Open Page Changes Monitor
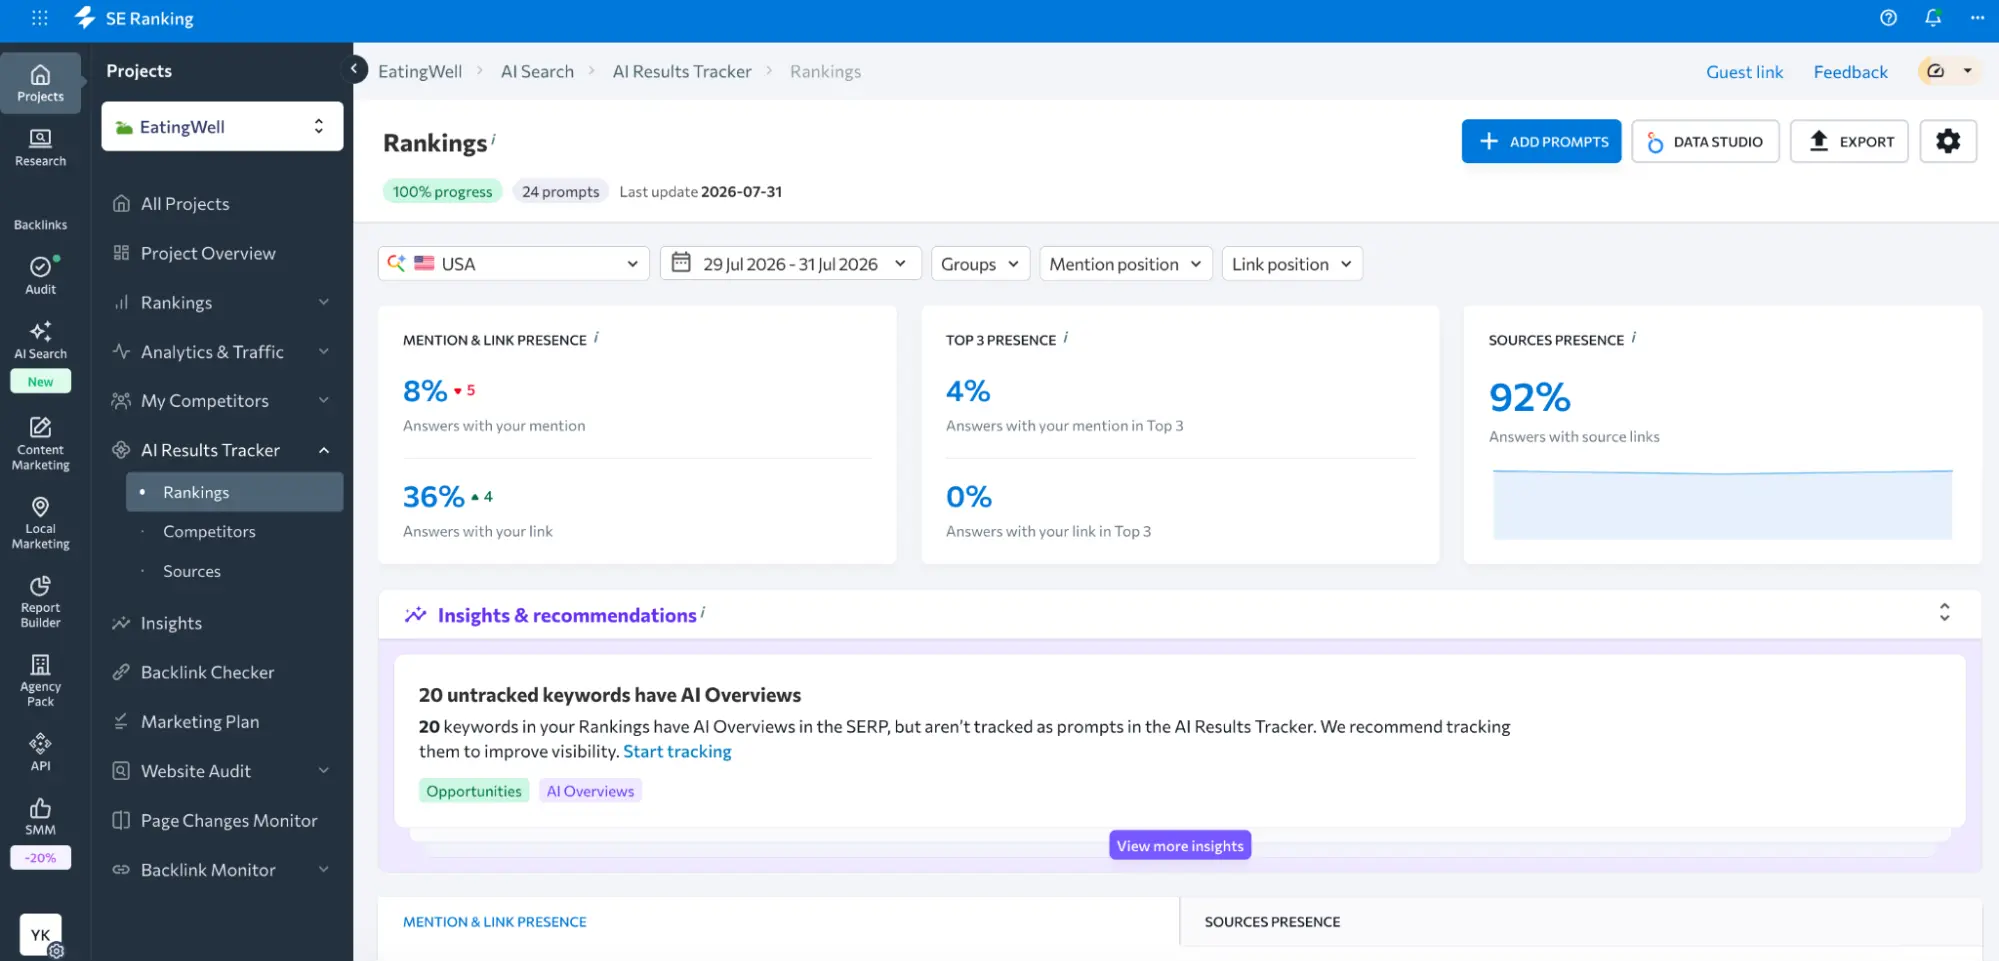 tap(229, 820)
